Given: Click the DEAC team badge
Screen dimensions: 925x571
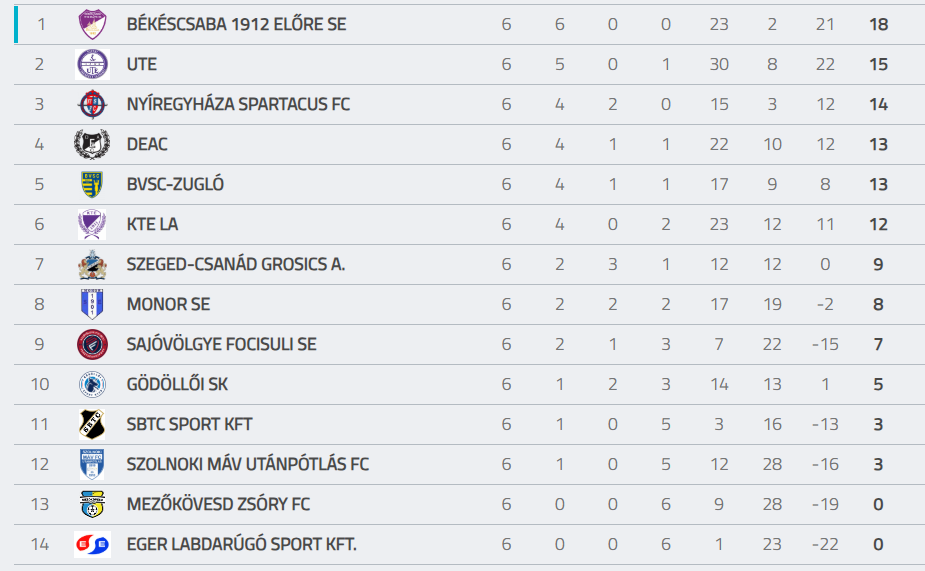Looking at the screenshot, I should pyautogui.click(x=92, y=144).
